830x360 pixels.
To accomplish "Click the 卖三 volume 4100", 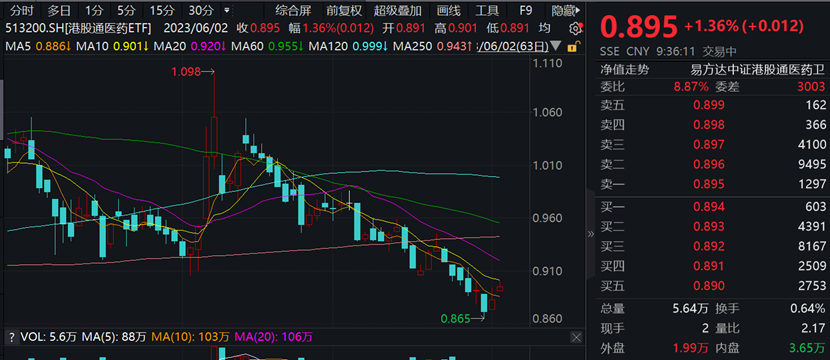I will click(812, 145).
